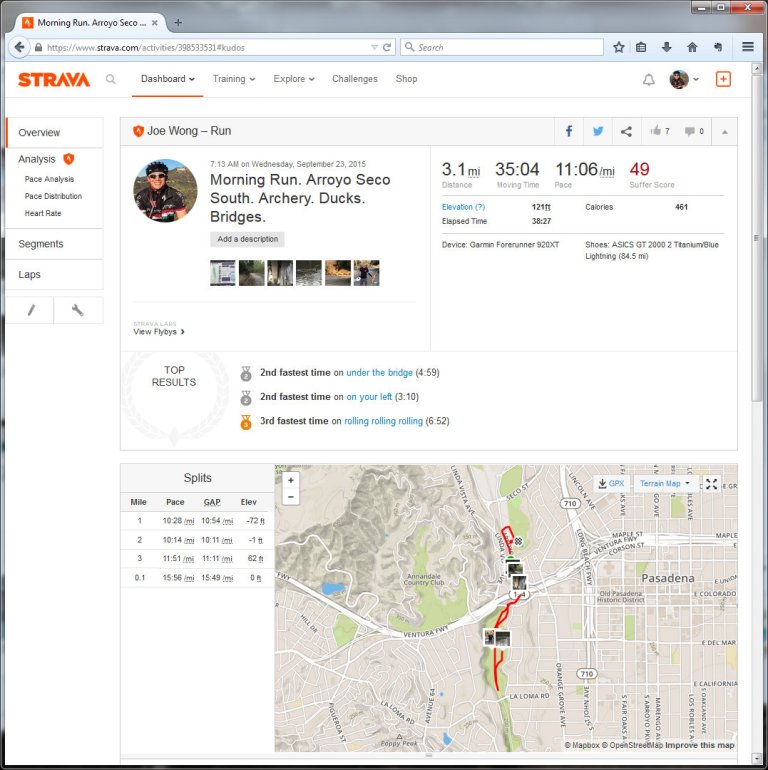Click the browser Search field

click(502, 47)
